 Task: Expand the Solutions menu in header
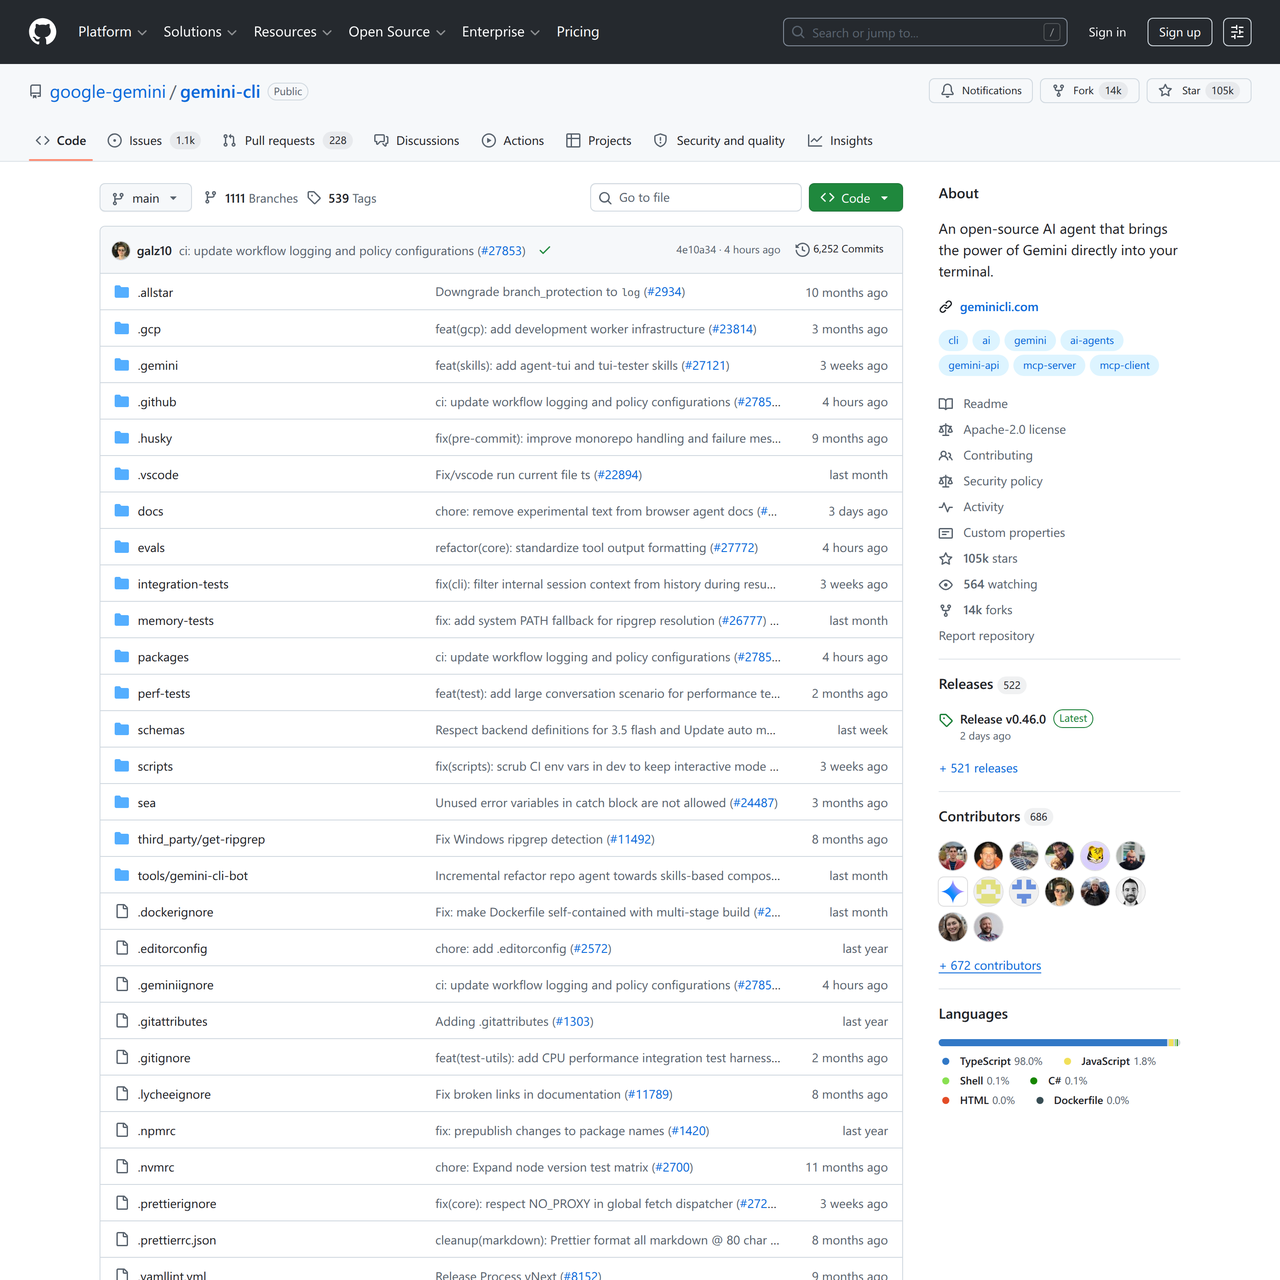[x=200, y=32]
